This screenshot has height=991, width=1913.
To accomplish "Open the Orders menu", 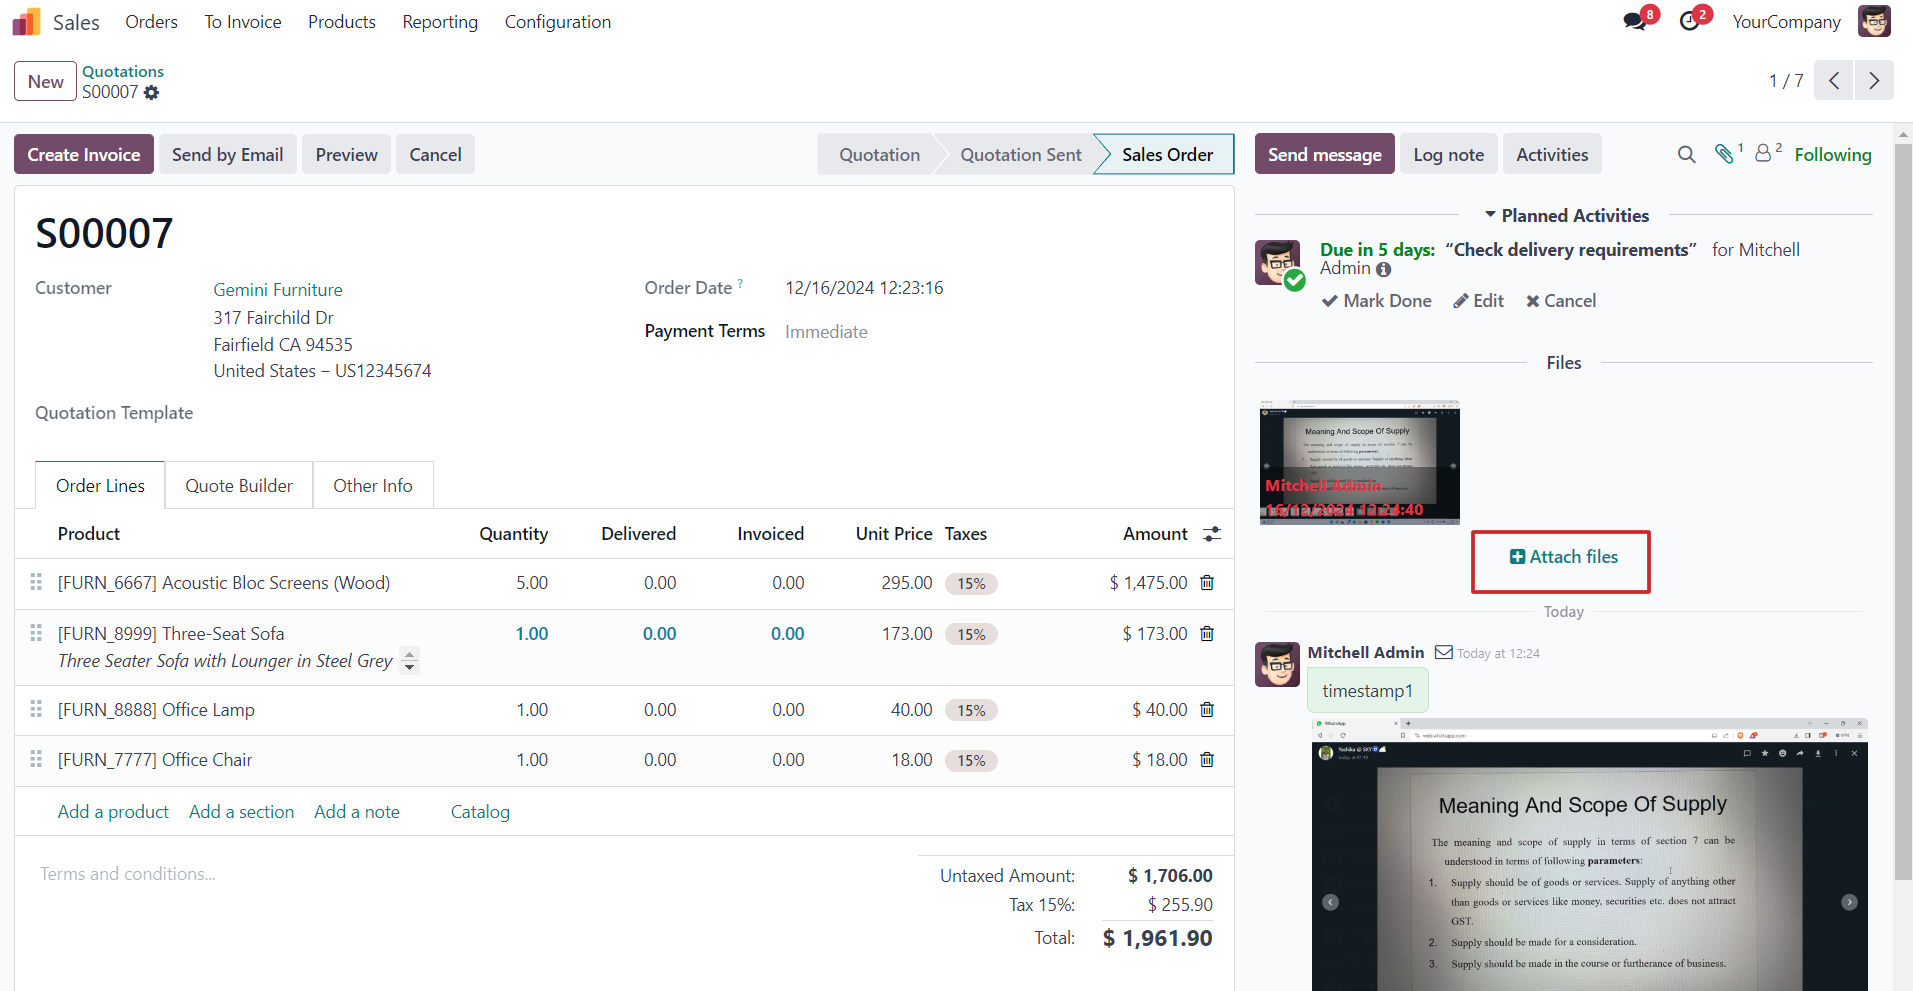I will click(151, 22).
